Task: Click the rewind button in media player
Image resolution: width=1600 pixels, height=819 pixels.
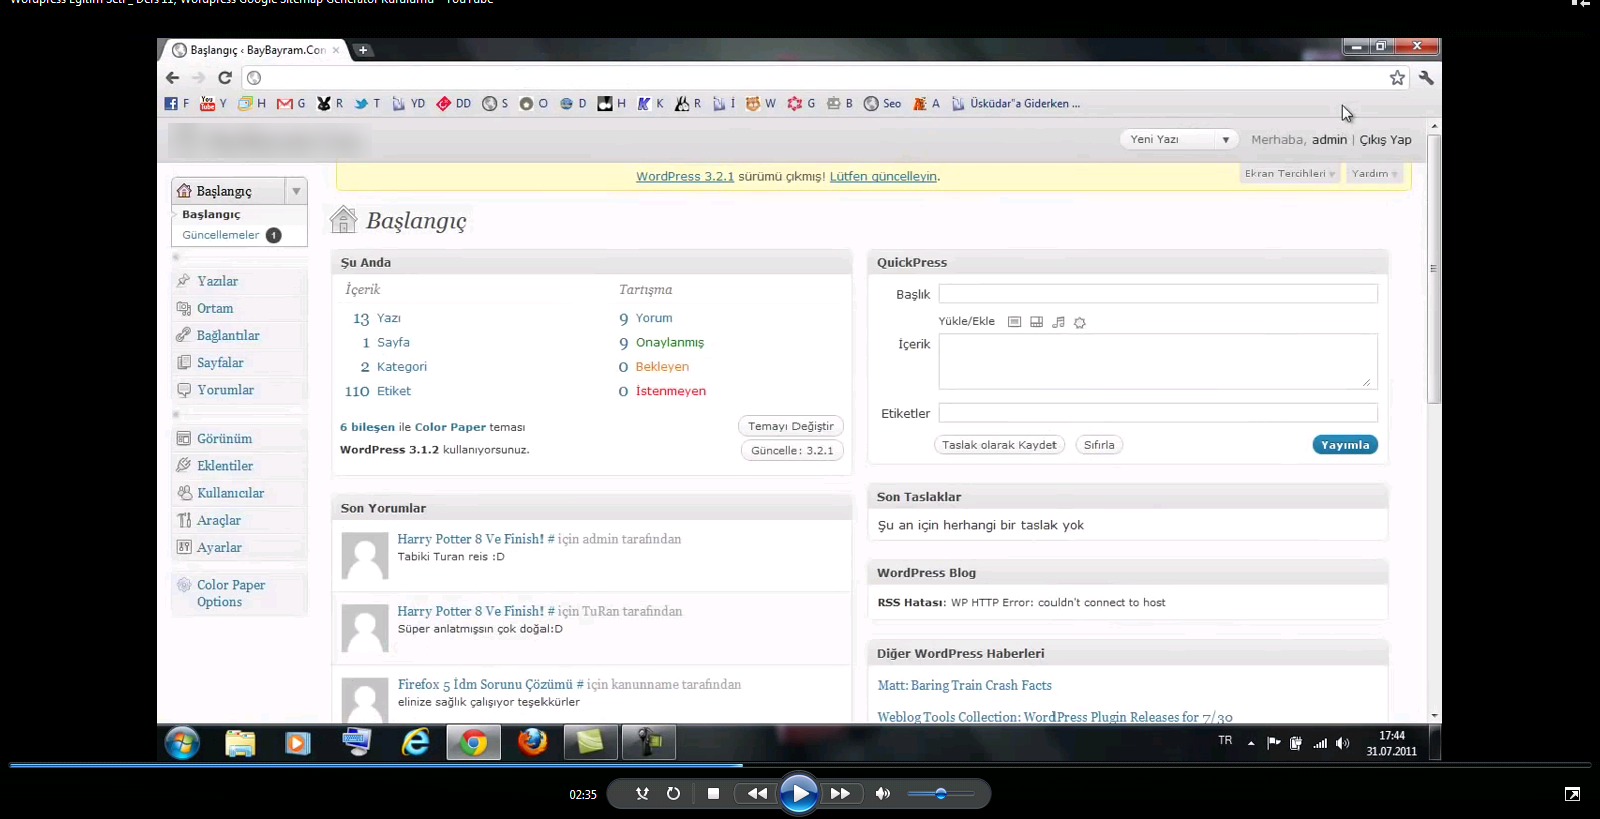Action: click(x=757, y=793)
